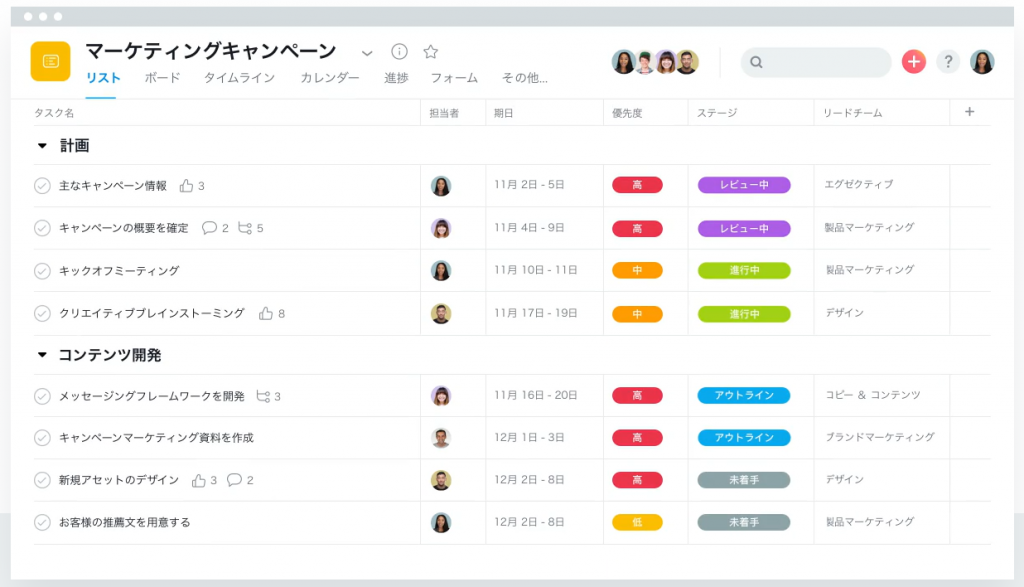Click assignee avatar for メッセージングフレームワークを開発
1024x587 pixels.
pos(441,396)
